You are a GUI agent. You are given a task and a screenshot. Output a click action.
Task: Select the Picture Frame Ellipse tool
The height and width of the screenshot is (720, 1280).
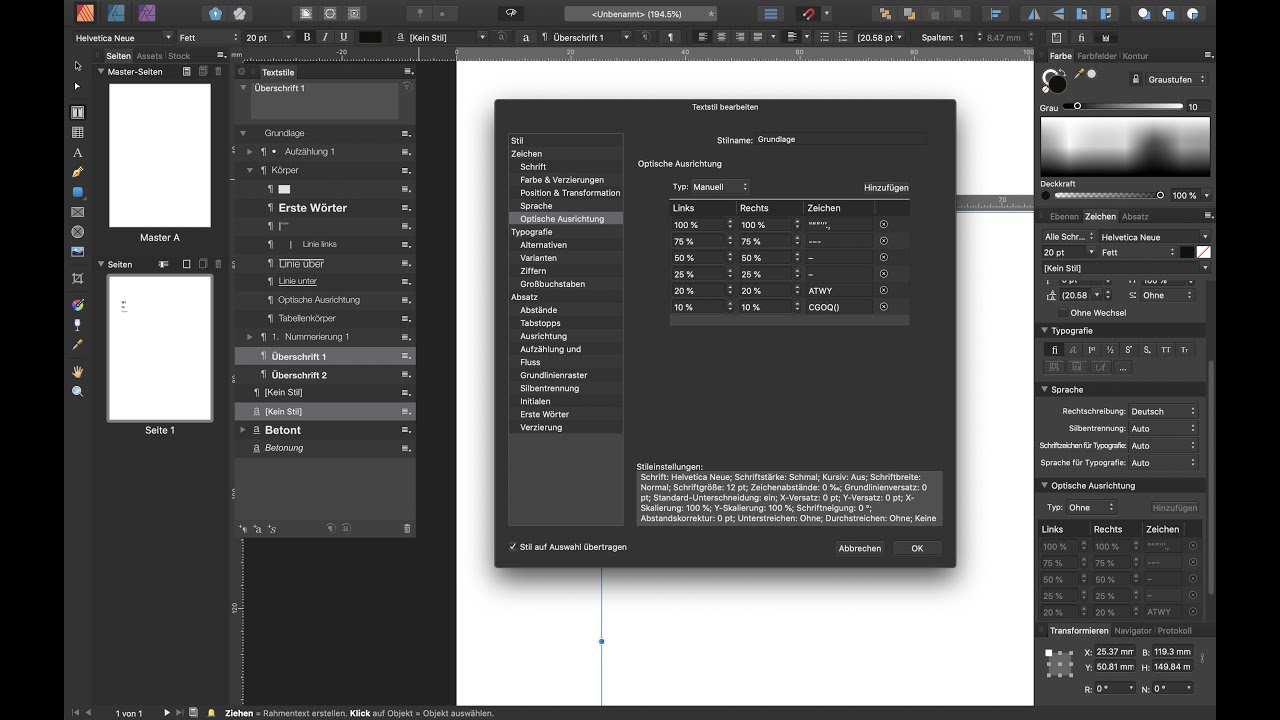click(x=78, y=232)
